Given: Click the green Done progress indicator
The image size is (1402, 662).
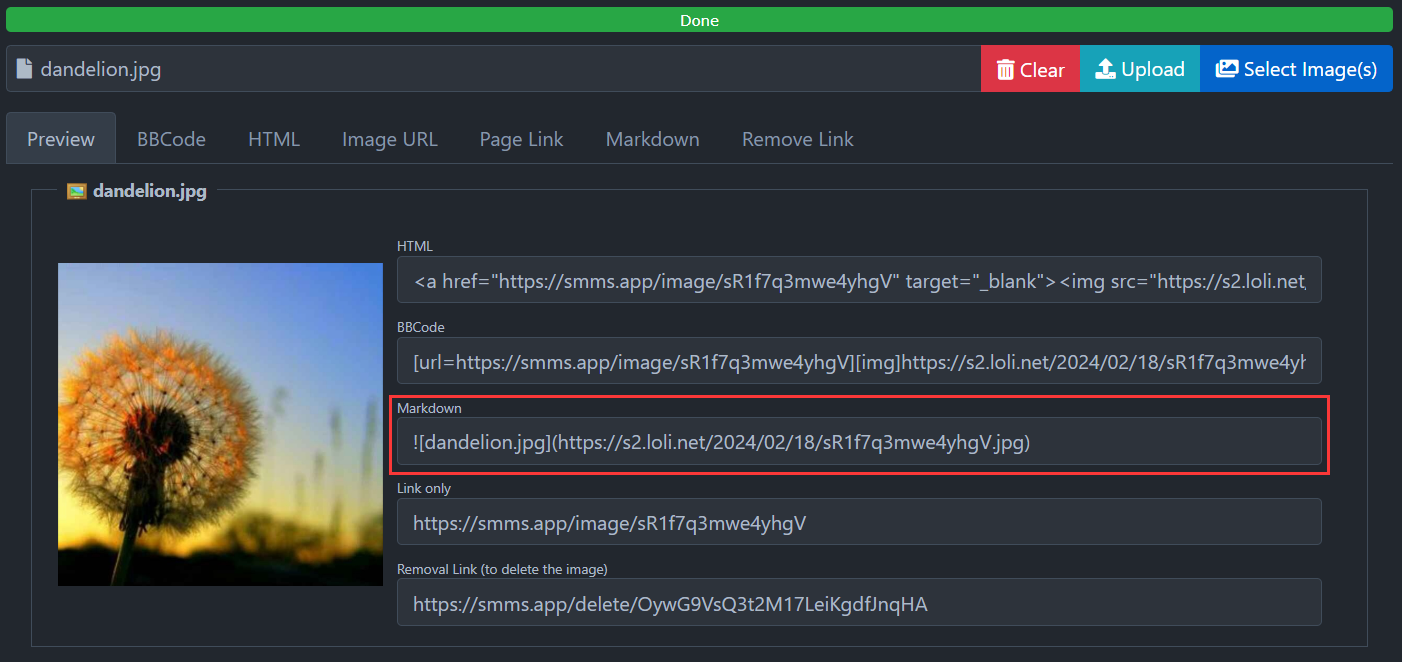Looking at the screenshot, I should click(700, 20).
